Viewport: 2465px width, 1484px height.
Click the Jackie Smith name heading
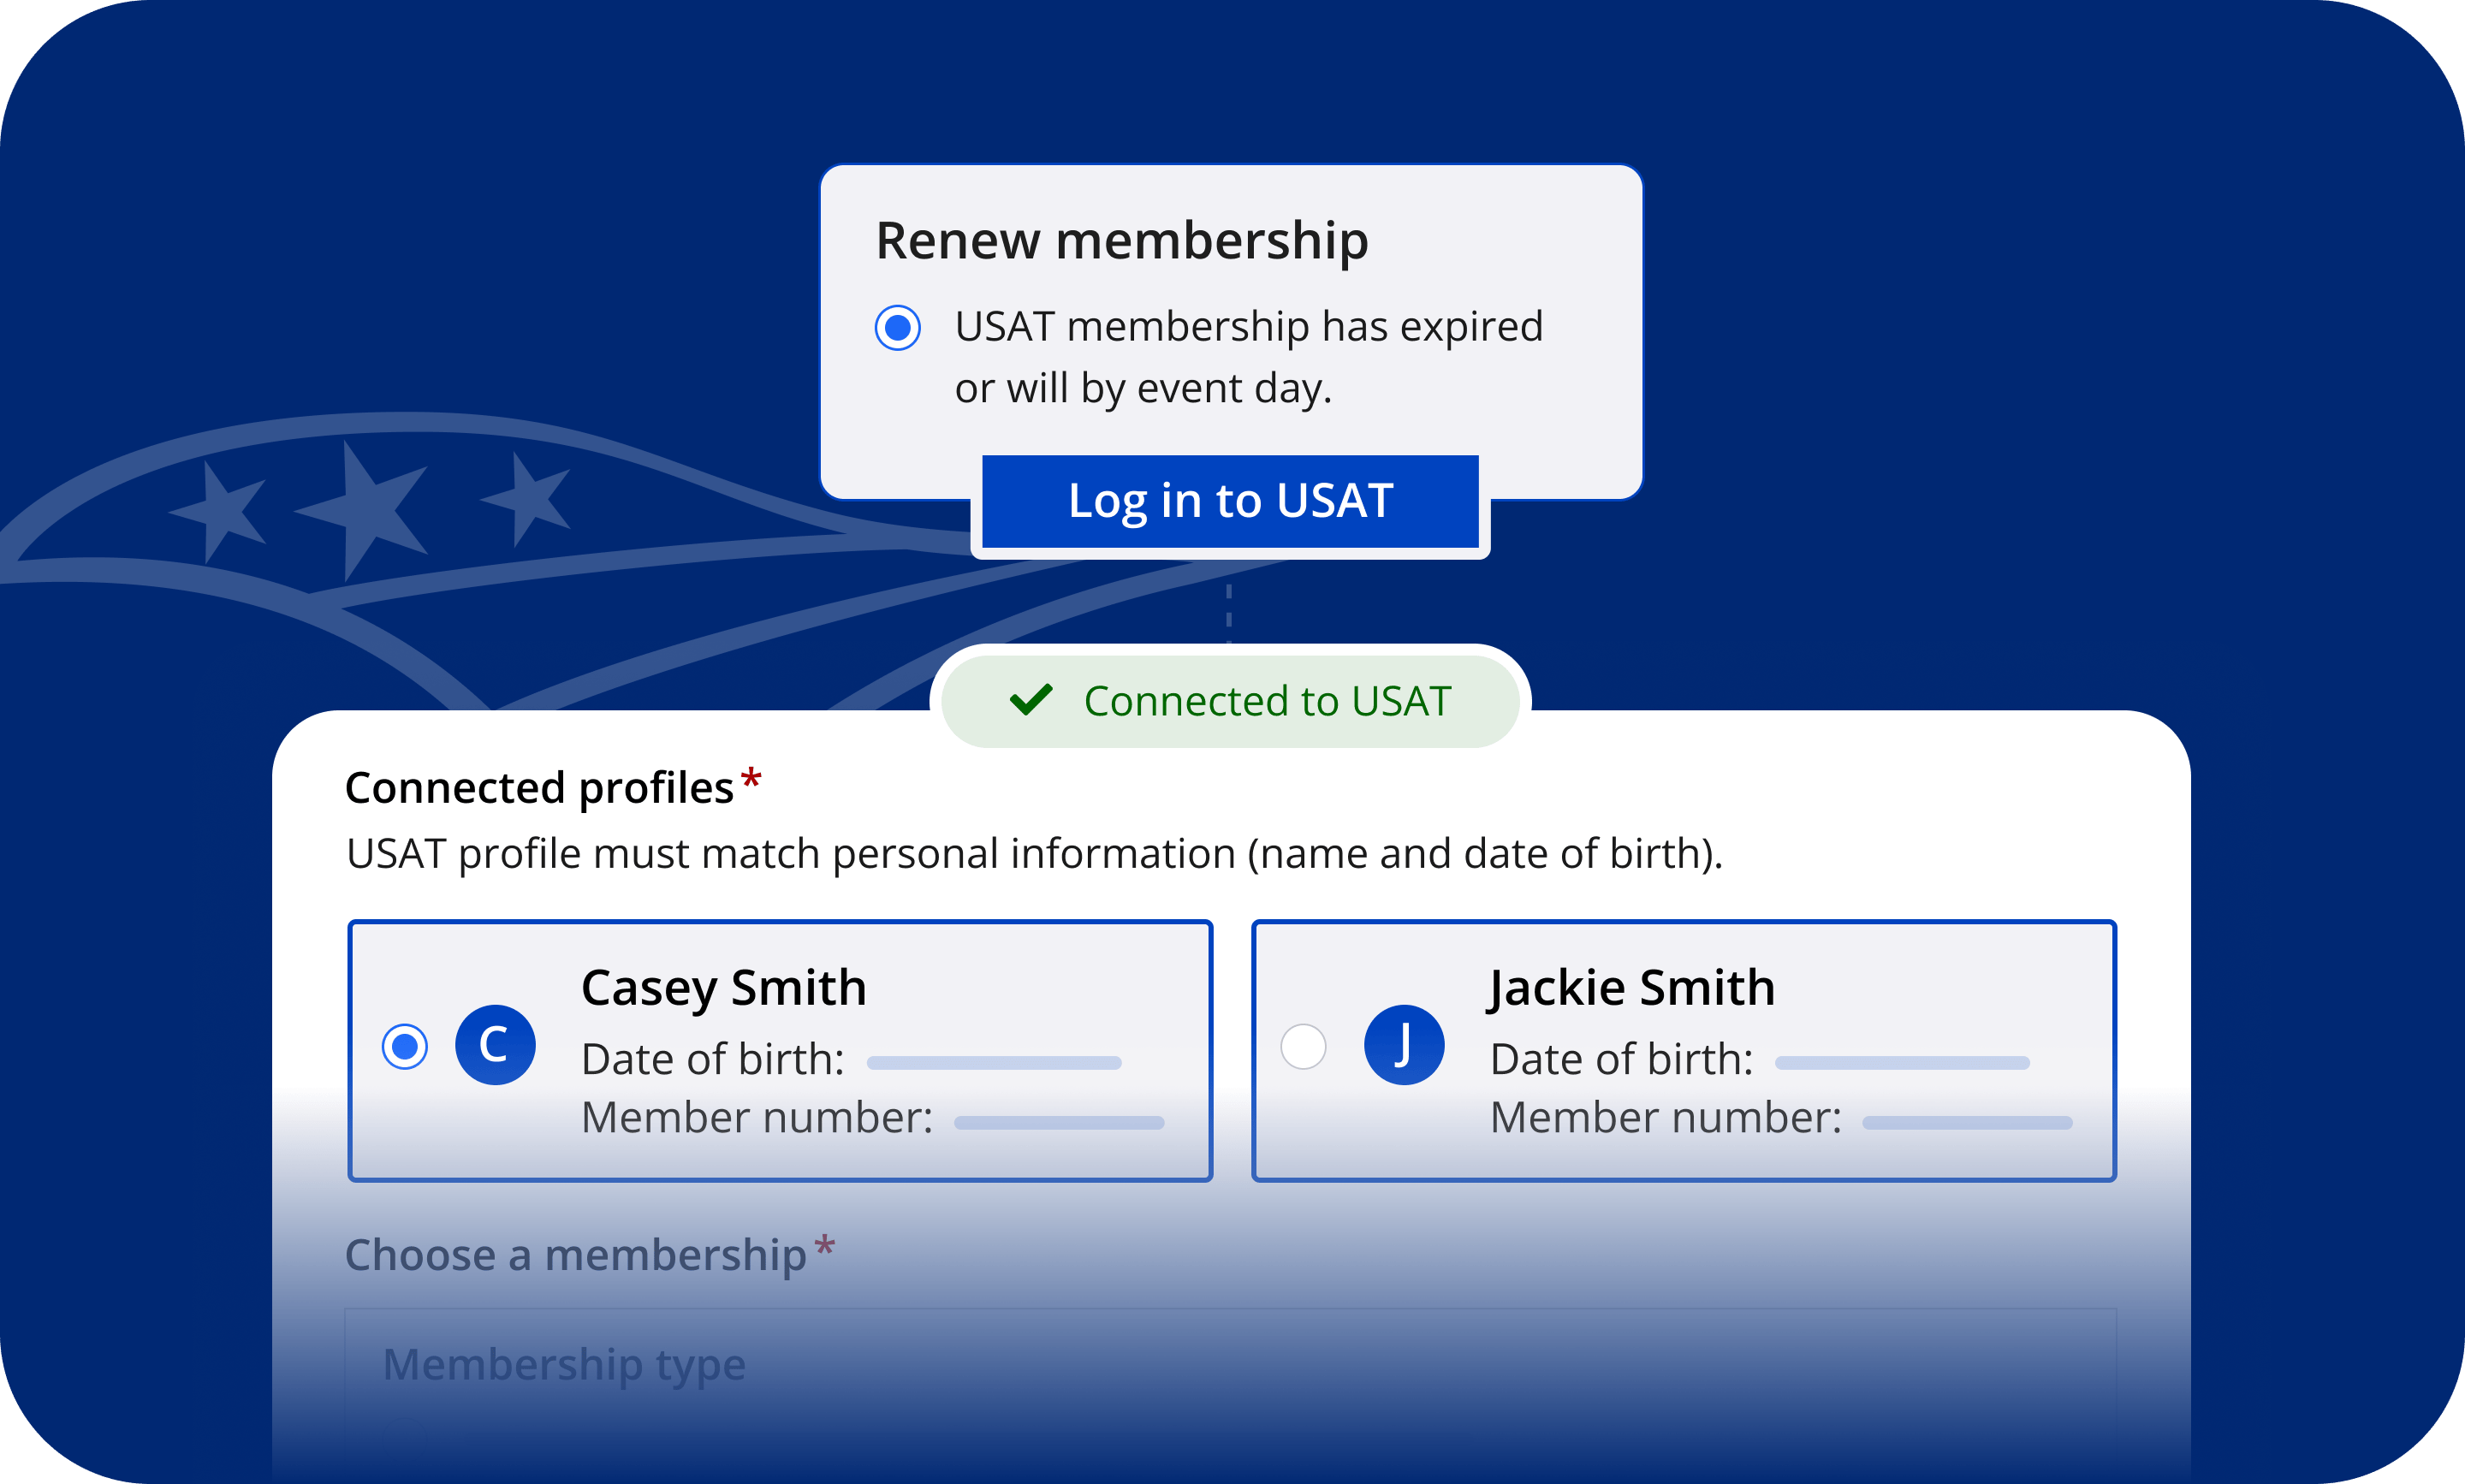pyautogui.click(x=1632, y=988)
